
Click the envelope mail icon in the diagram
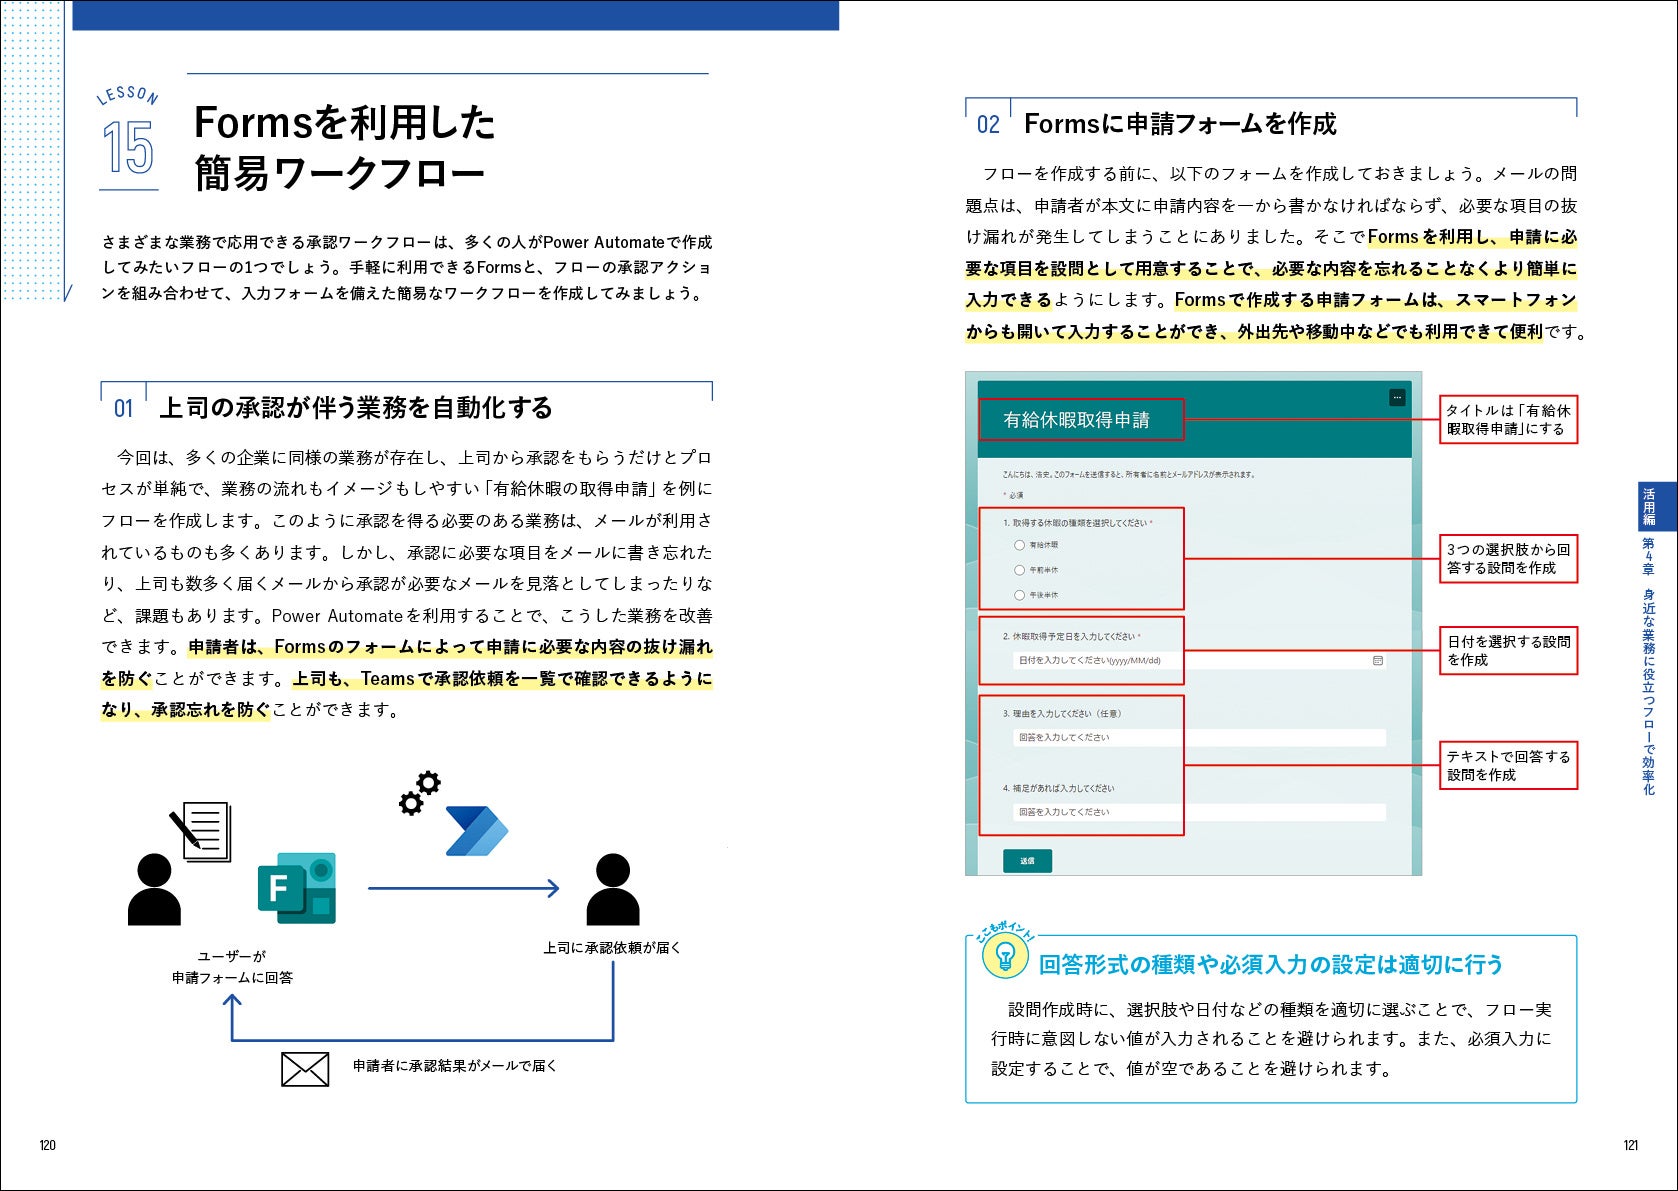point(305,1069)
